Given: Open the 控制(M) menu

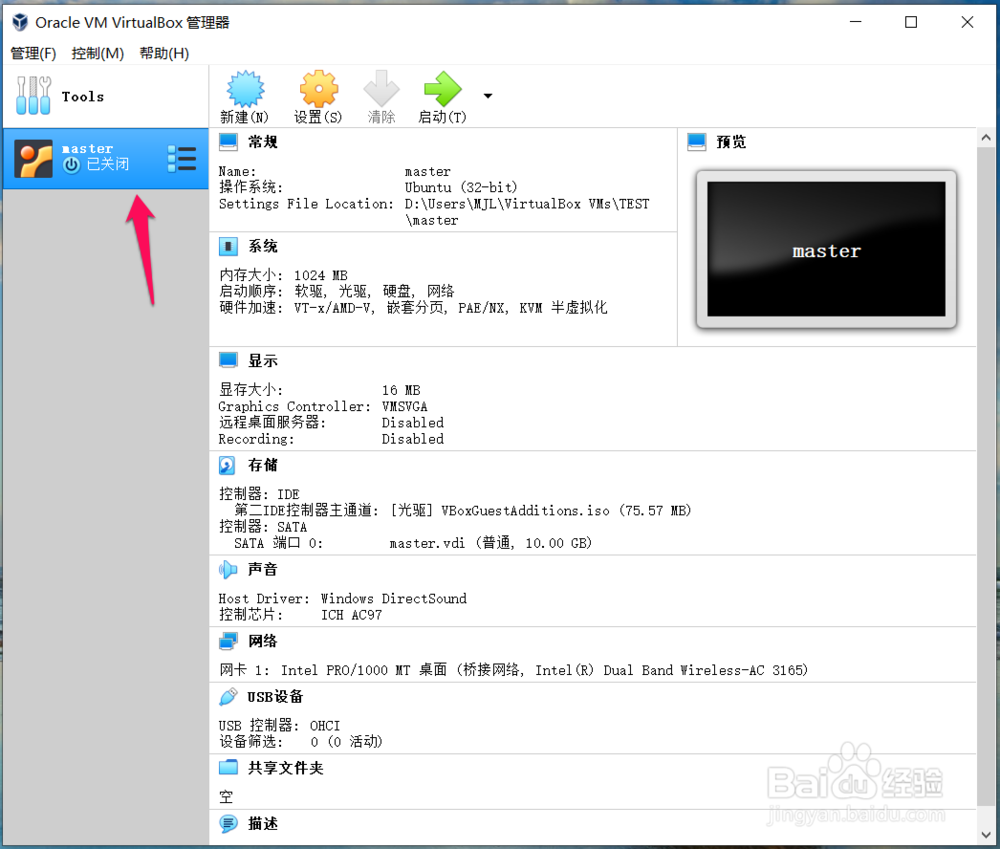Looking at the screenshot, I should (x=98, y=53).
